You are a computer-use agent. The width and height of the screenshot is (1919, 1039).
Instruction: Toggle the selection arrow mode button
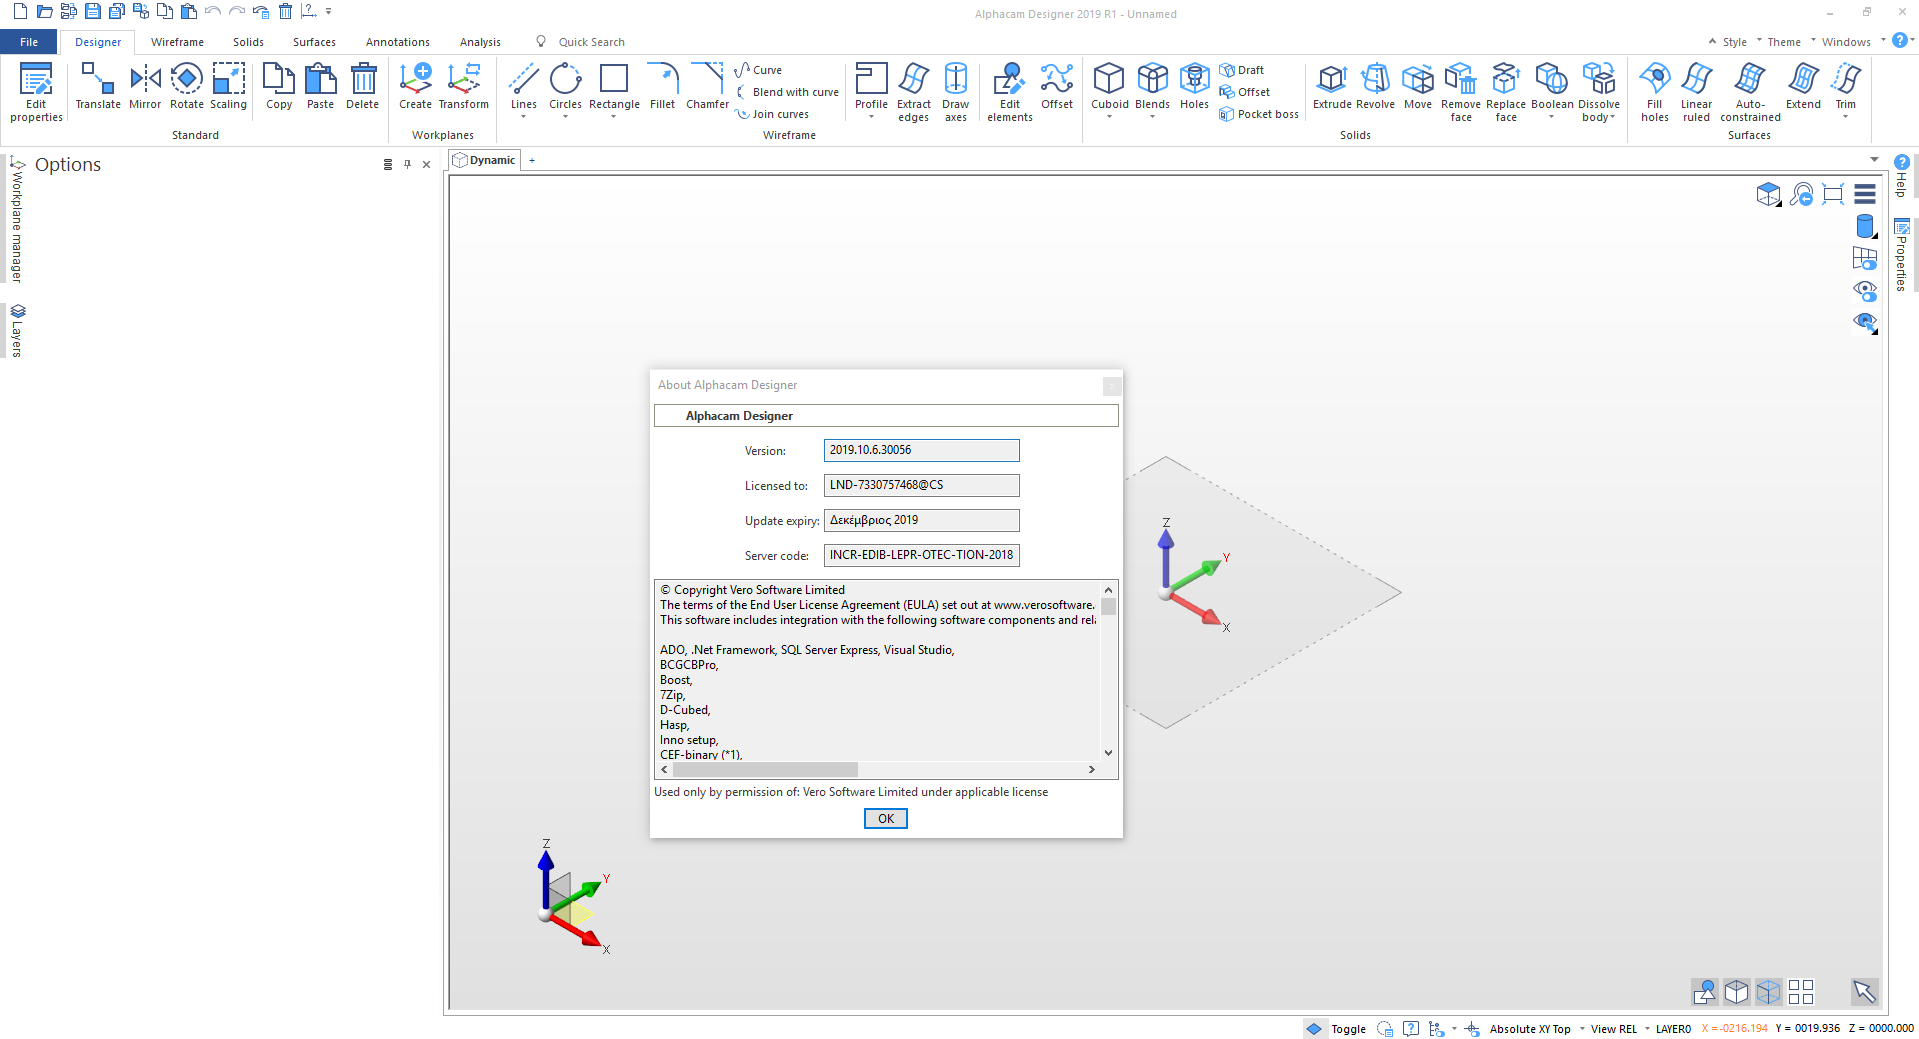point(1864,991)
